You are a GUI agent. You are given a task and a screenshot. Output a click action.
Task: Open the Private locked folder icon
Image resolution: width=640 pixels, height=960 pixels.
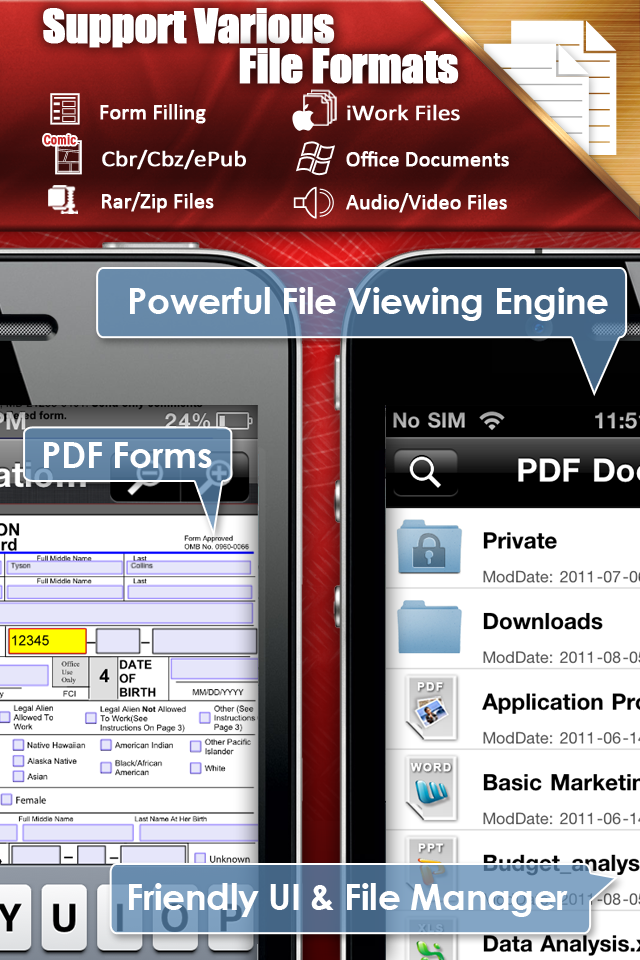pyautogui.click(x=429, y=547)
